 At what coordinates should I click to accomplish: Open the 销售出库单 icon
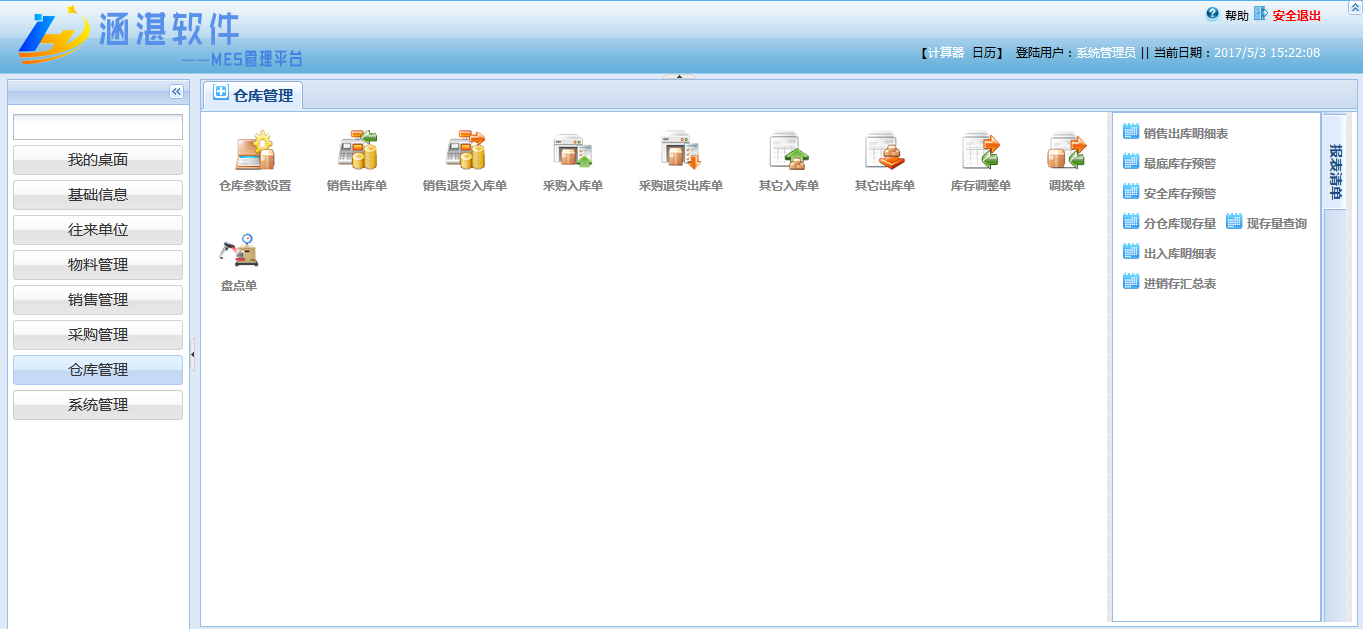356,151
